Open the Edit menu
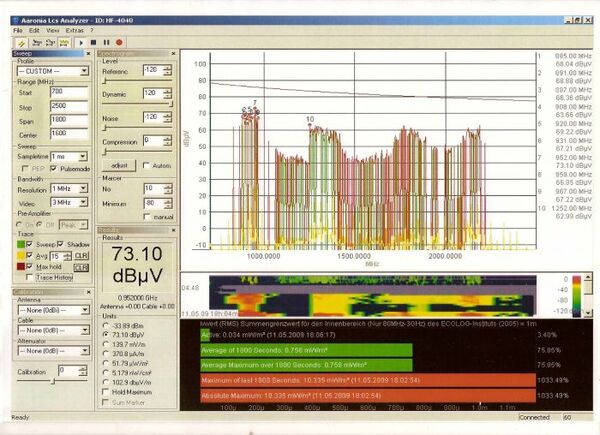Image resolution: width=600 pixels, height=435 pixels. [x=34, y=30]
